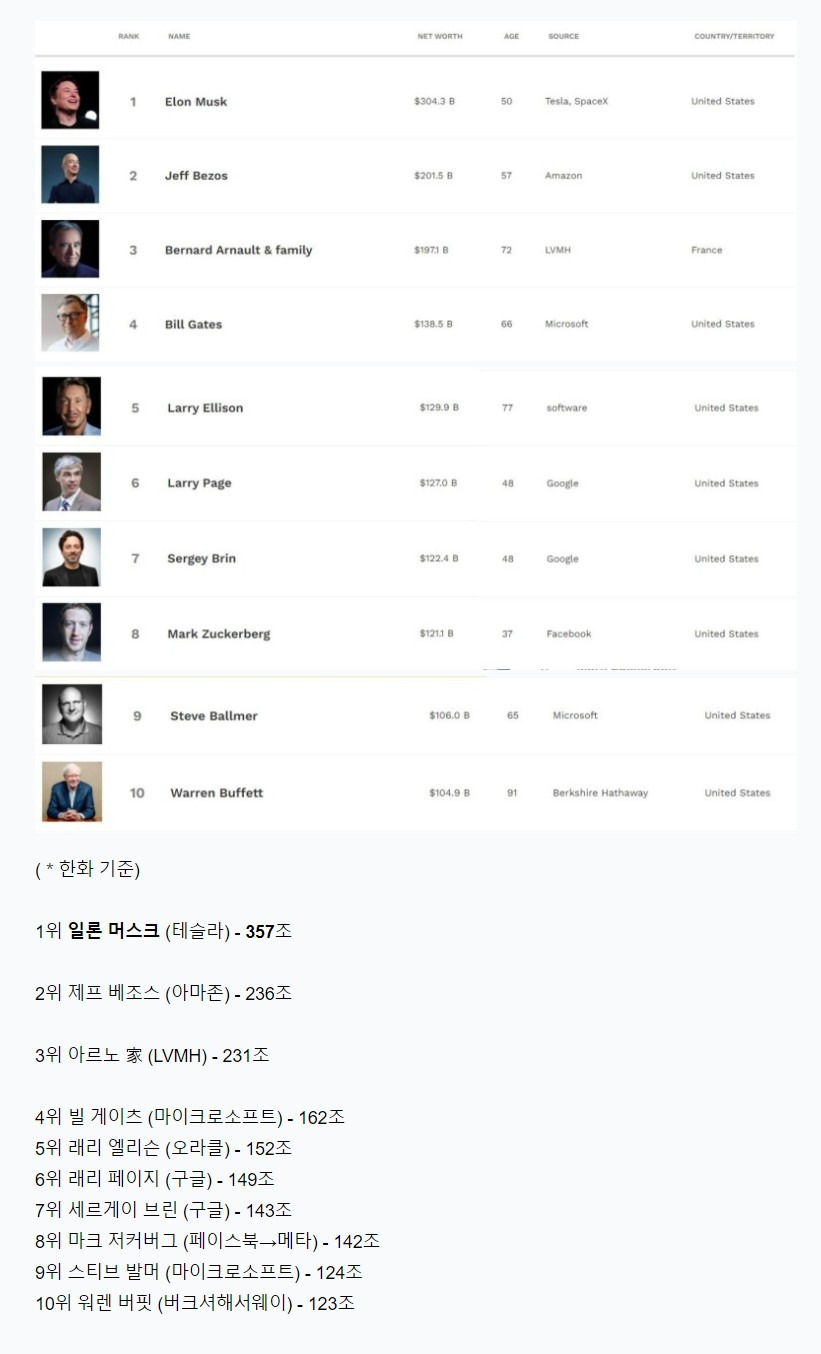This screenshot has height=1354, width=821.
Task: Select the black-and-white photo in rank 9 row
Action: coord(72,715)
